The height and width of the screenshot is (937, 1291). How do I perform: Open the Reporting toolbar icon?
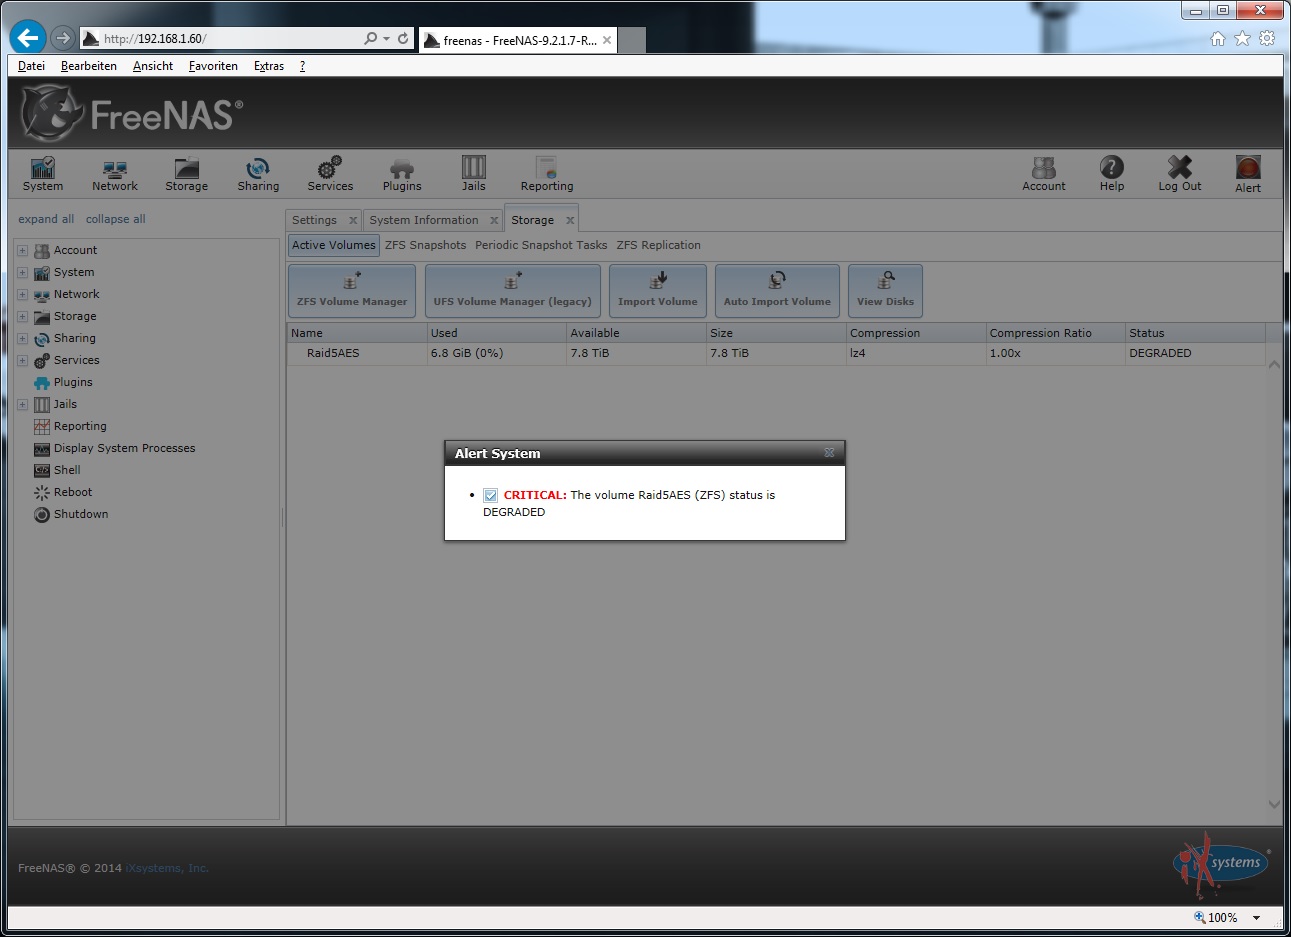547,174
